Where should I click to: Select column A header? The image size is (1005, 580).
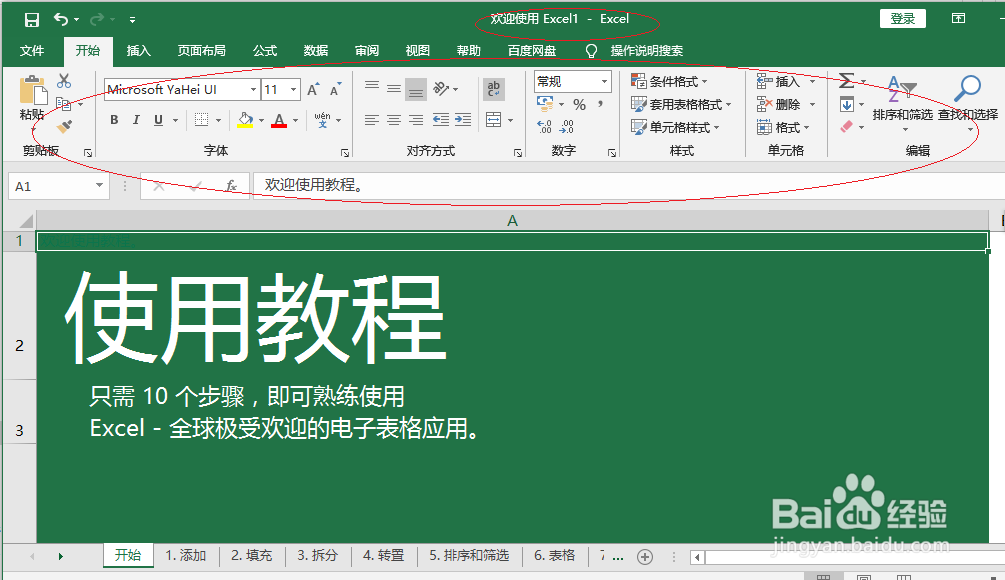[512, 220]
